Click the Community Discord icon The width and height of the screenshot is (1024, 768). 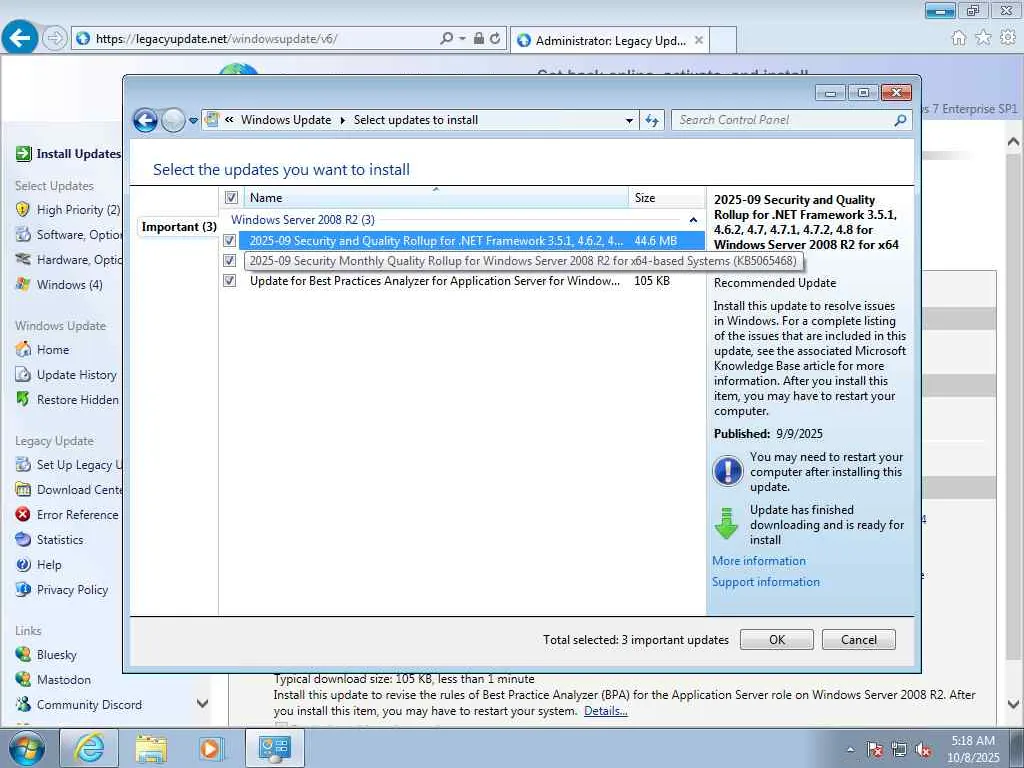coord(23,704)
